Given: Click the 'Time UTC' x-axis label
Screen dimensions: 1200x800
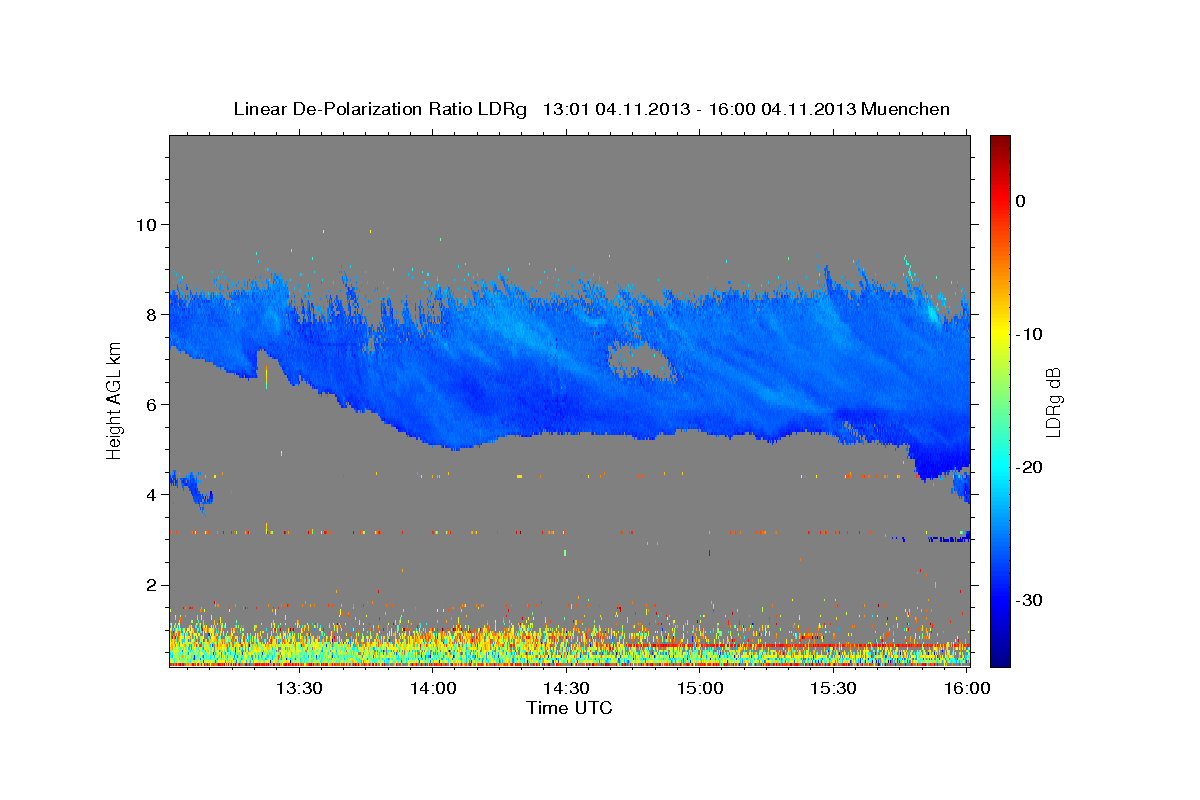Looking at the screenshot, I should coord(569,708).
